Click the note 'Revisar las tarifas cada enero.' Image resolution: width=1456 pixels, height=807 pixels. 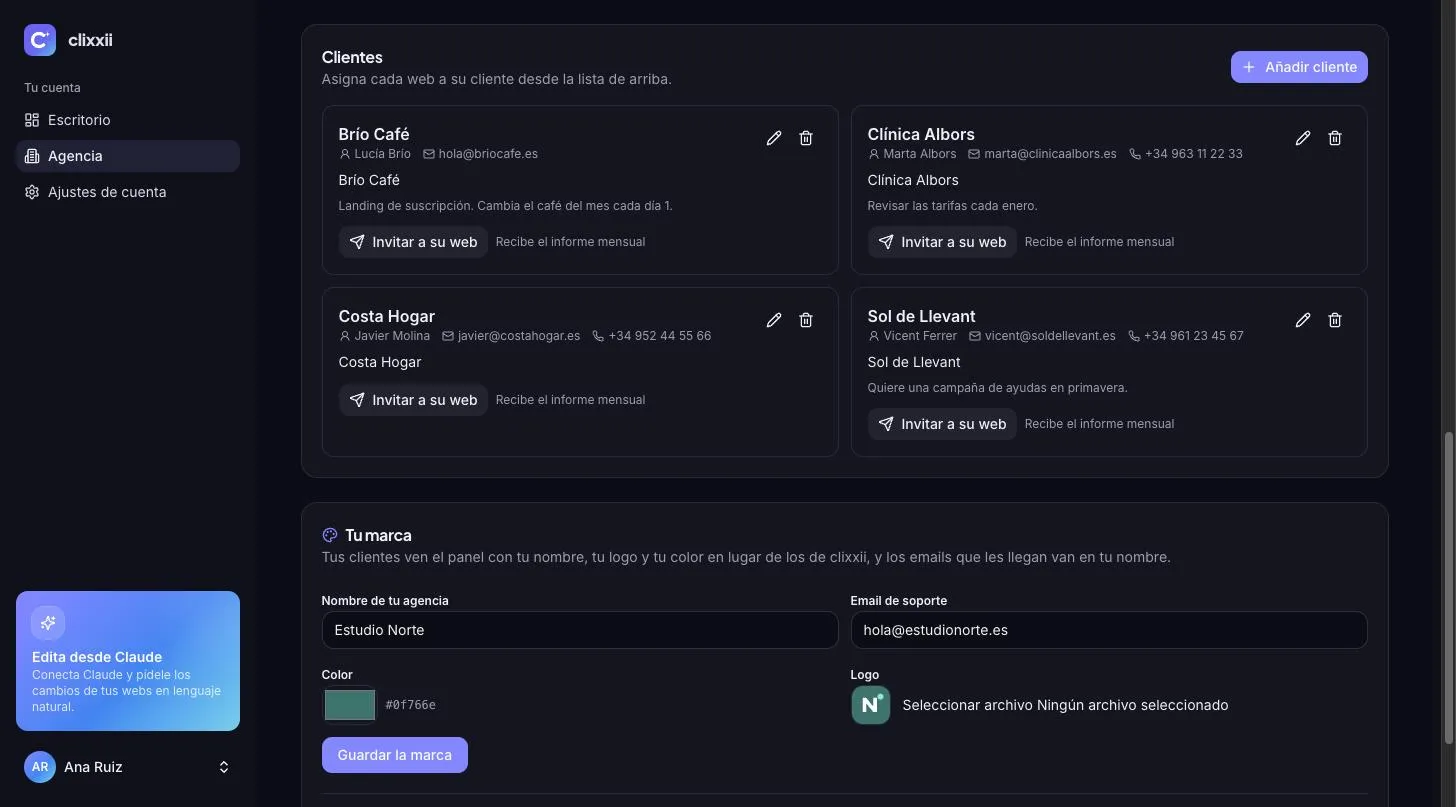tap(953, 206)
